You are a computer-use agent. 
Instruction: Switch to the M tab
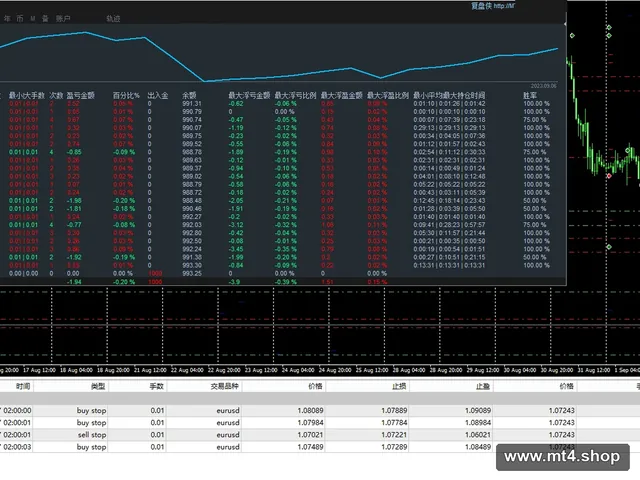(33, 18)
